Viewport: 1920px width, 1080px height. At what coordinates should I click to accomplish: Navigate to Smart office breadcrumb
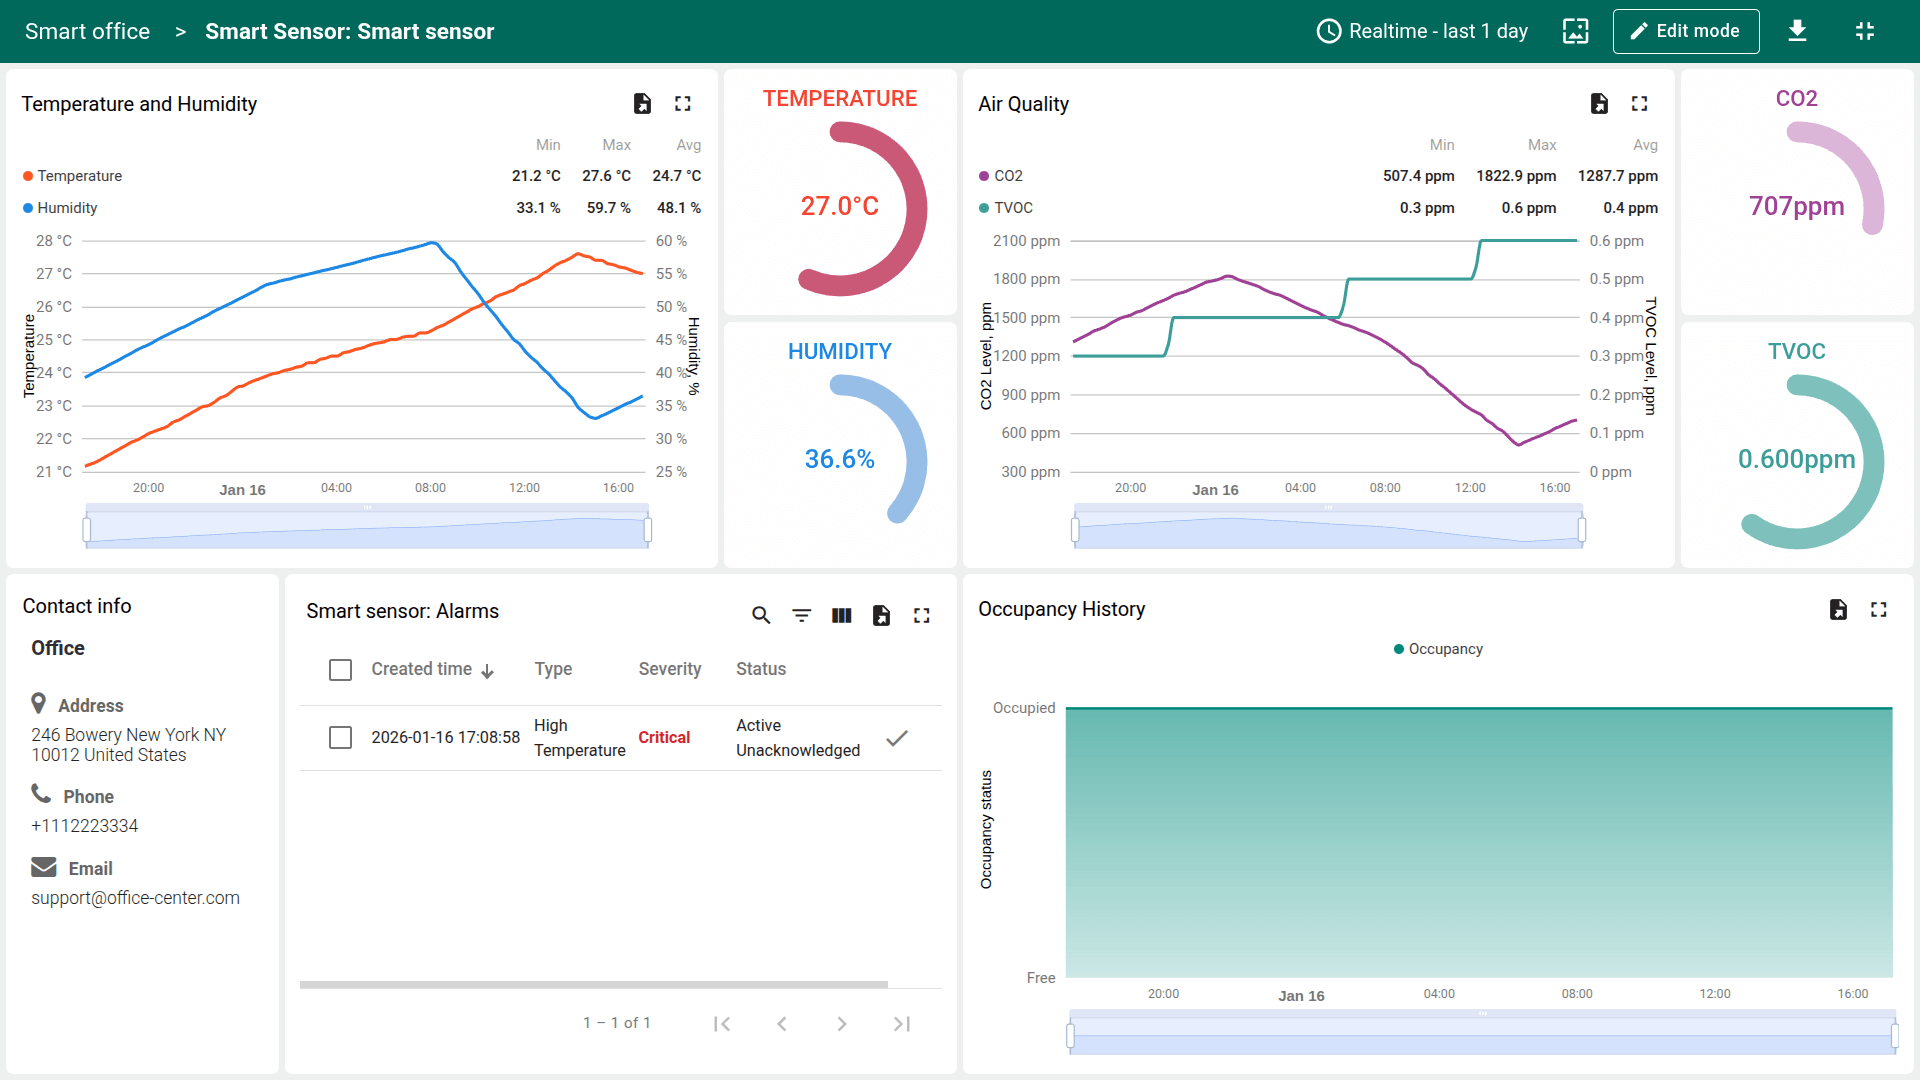click(87, 31)
